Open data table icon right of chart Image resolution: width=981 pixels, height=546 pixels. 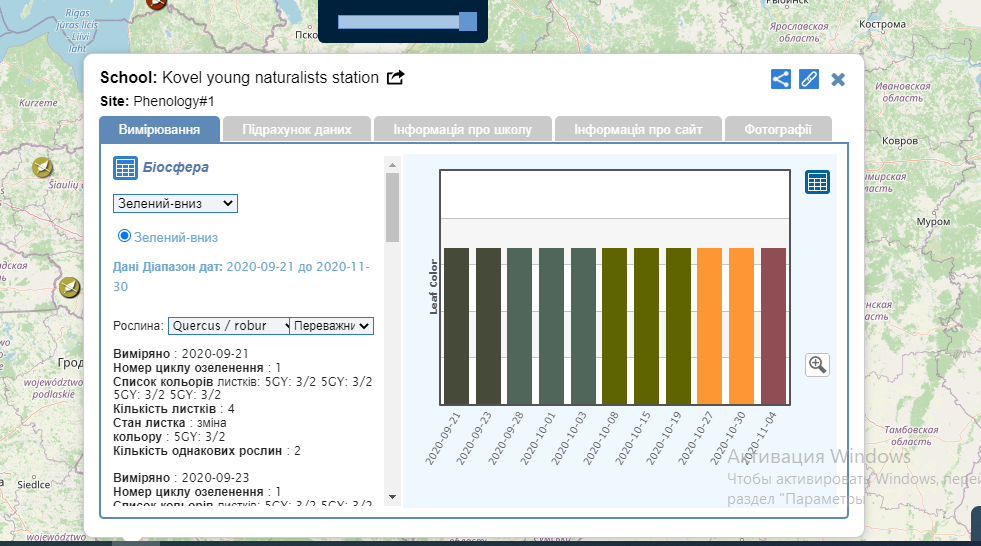click(817, 182)
